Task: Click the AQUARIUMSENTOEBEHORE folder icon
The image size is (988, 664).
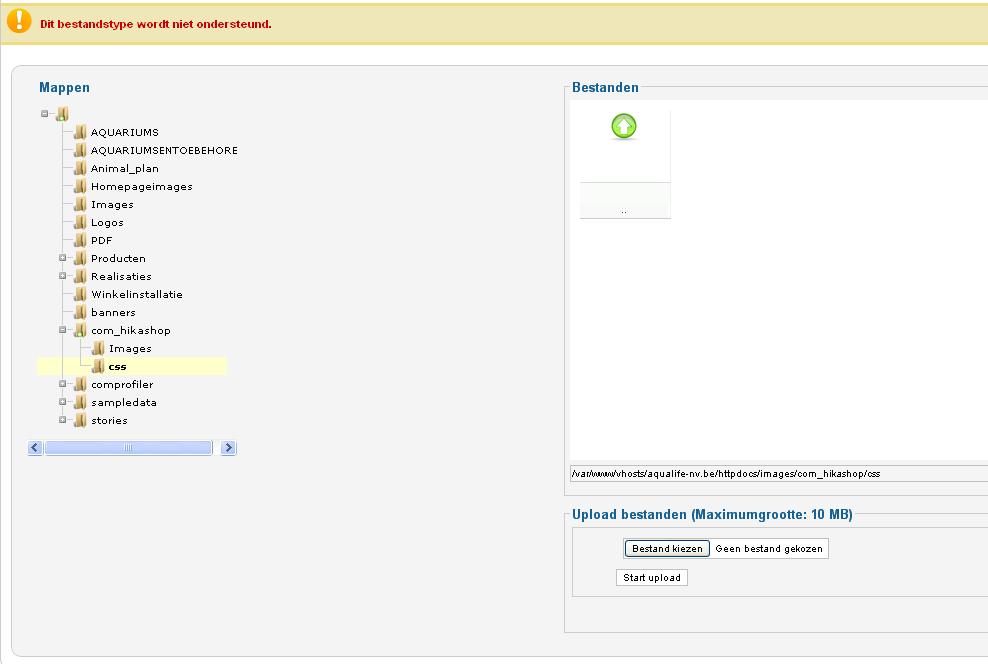Action: (x=80, y=150)
